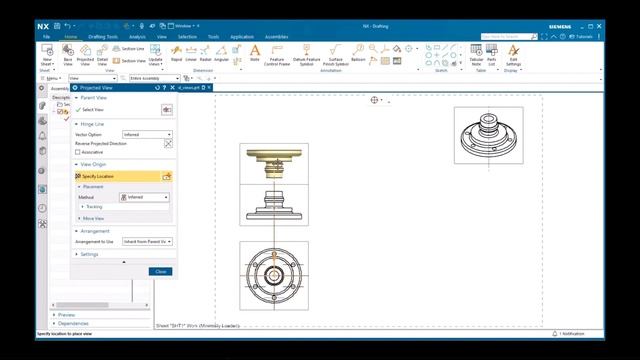Select the Balloon annotation tool
The height and width of the screenshot is (360, 640).
tap(358, 53)
